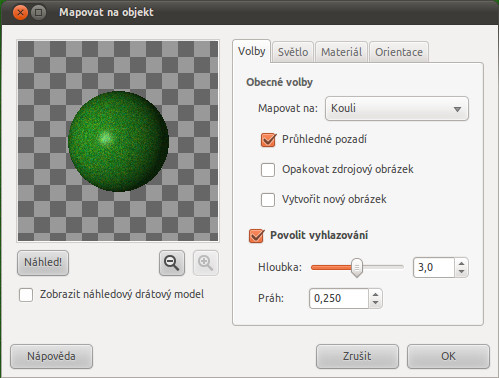Uncheck Průhledné pozadí checkbox
This screenshot has height=378, width=499.
[268, 140]
